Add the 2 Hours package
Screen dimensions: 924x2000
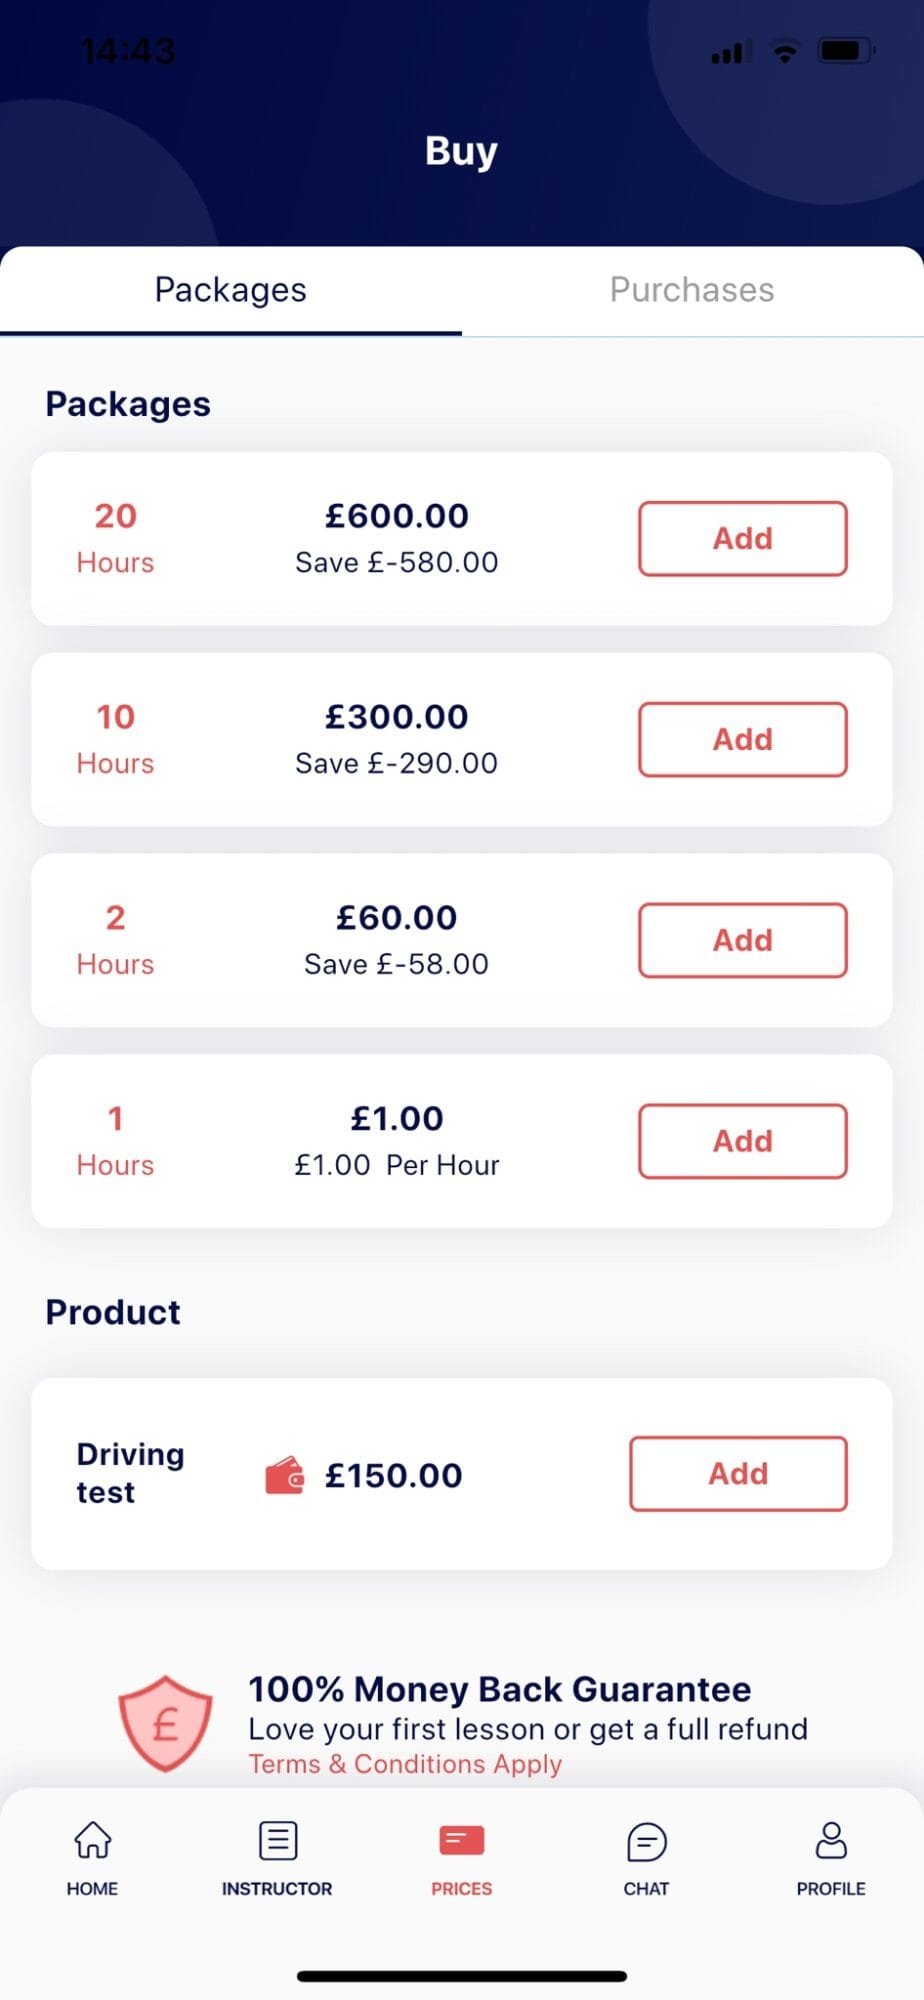pos(742,941)
